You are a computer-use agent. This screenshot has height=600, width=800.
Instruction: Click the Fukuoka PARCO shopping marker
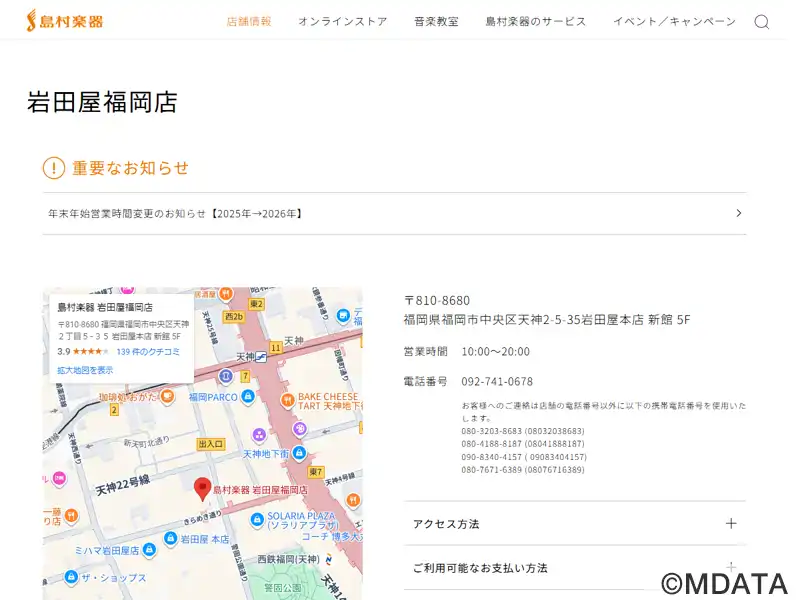(248, 397)
